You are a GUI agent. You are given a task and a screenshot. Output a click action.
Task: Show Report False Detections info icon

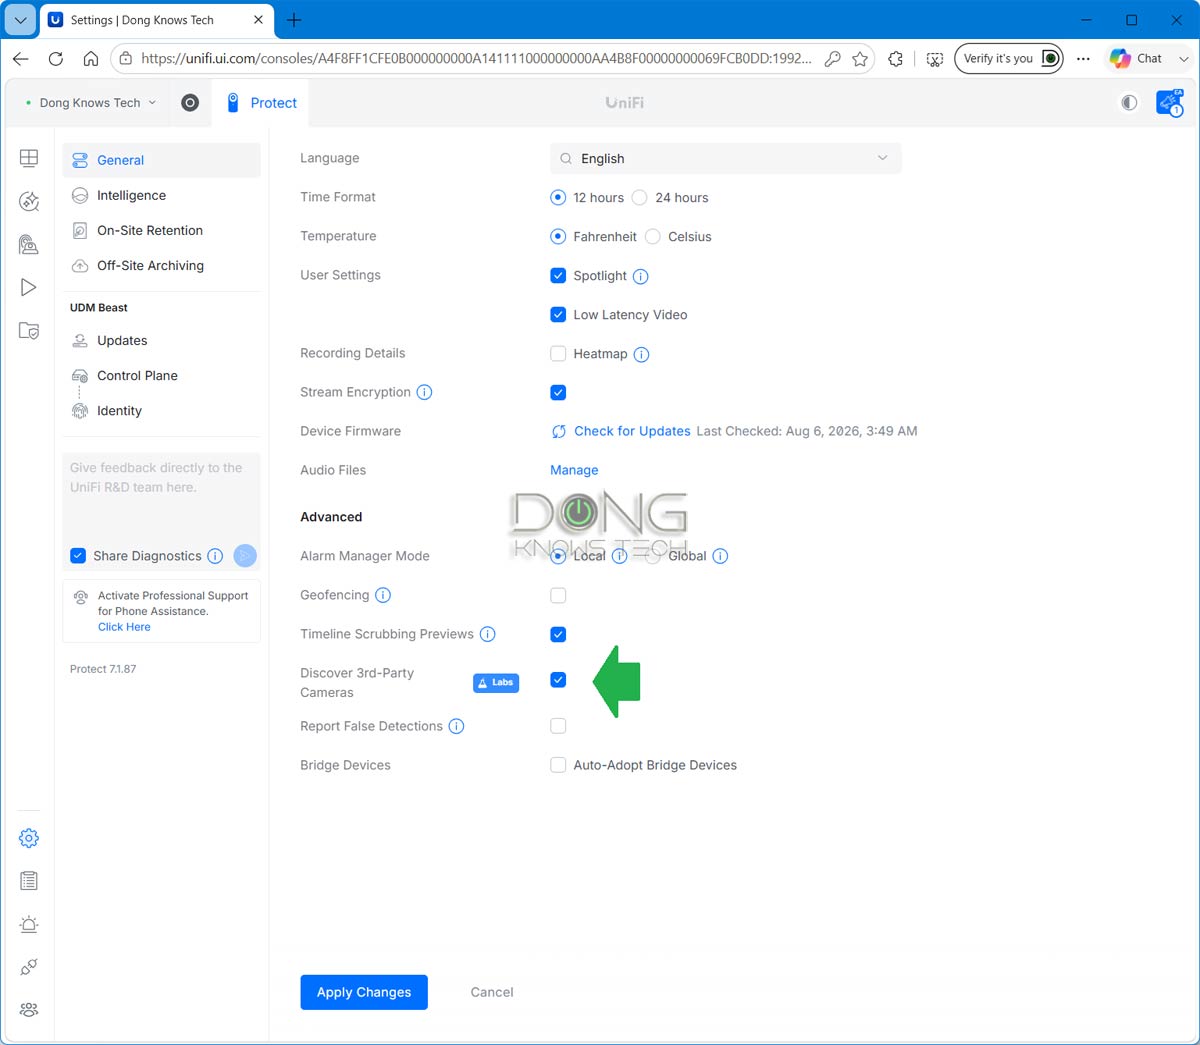456,726
